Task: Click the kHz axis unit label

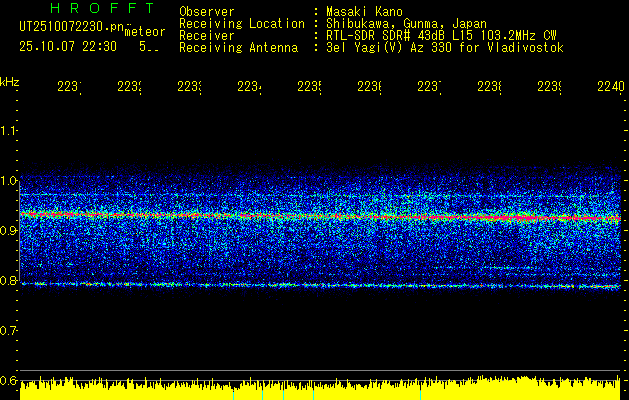Action: 9,82
